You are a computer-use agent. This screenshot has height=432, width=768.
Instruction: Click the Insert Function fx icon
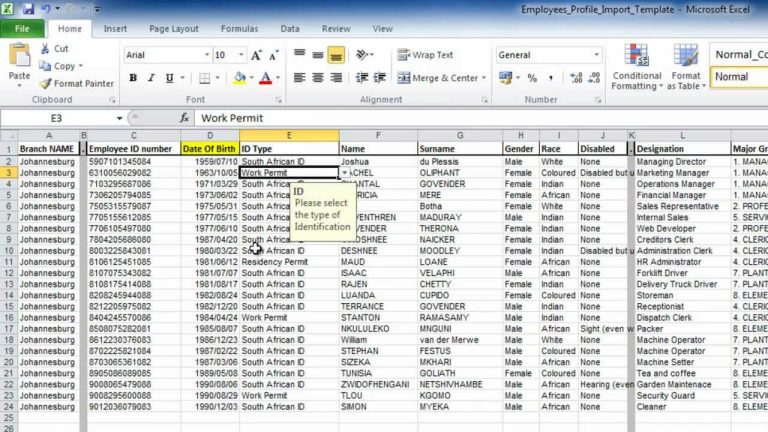[184, 118]
